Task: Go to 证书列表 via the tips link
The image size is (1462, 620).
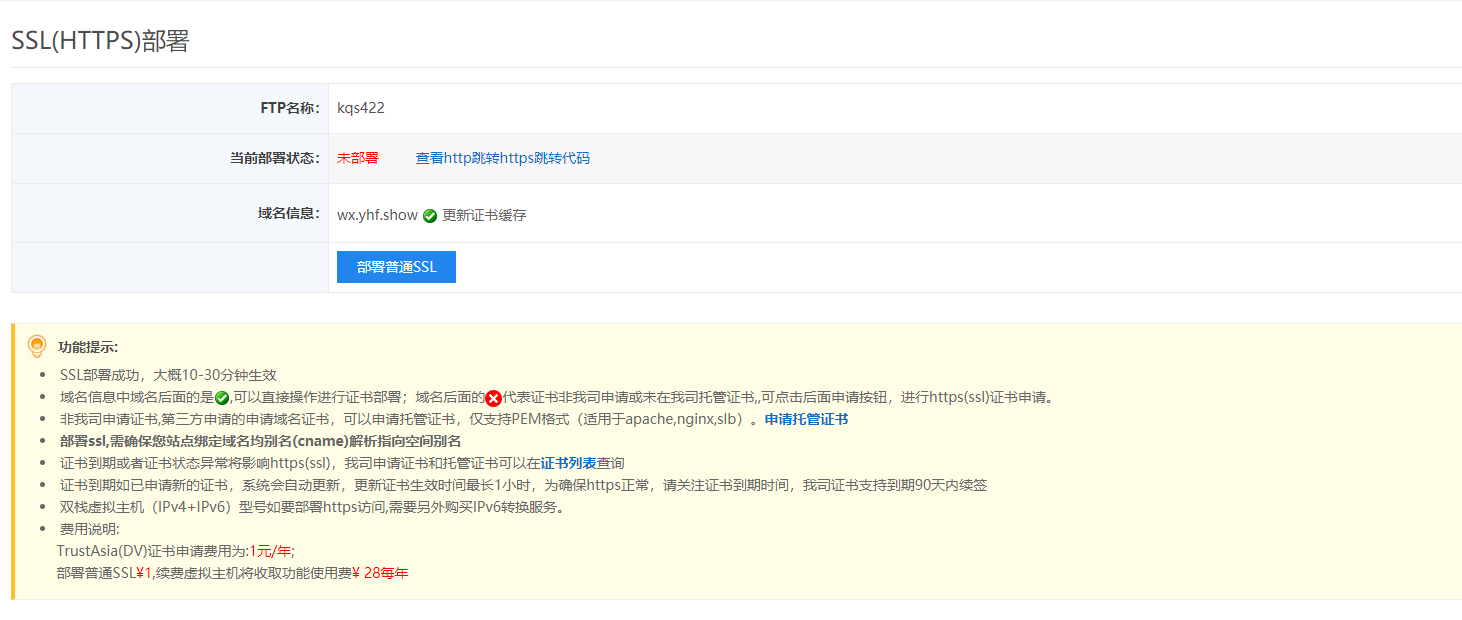Action: point(568,463)
